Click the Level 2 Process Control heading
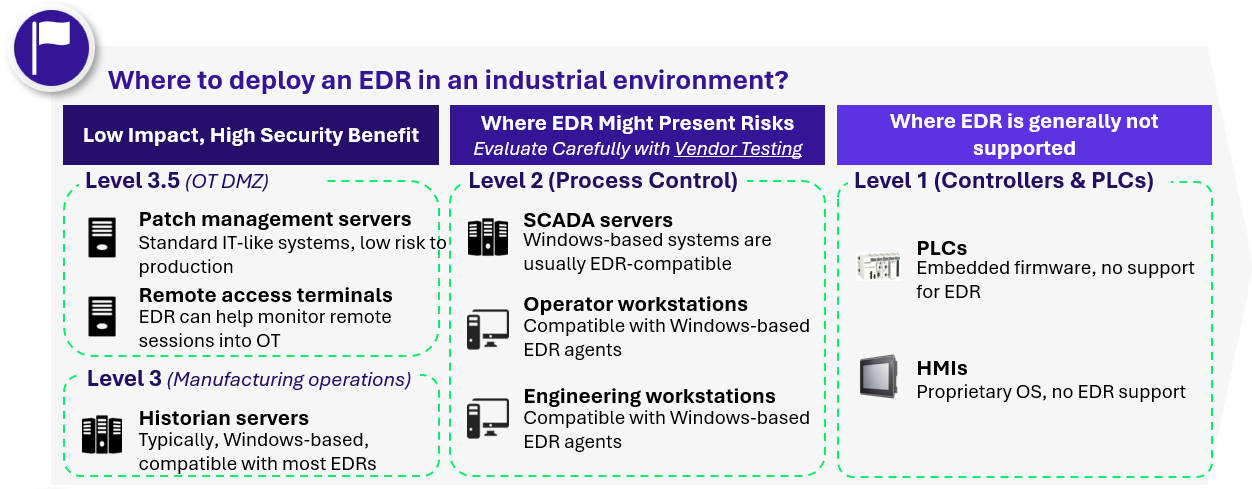 pyautogui.click(x=603, y=181)
